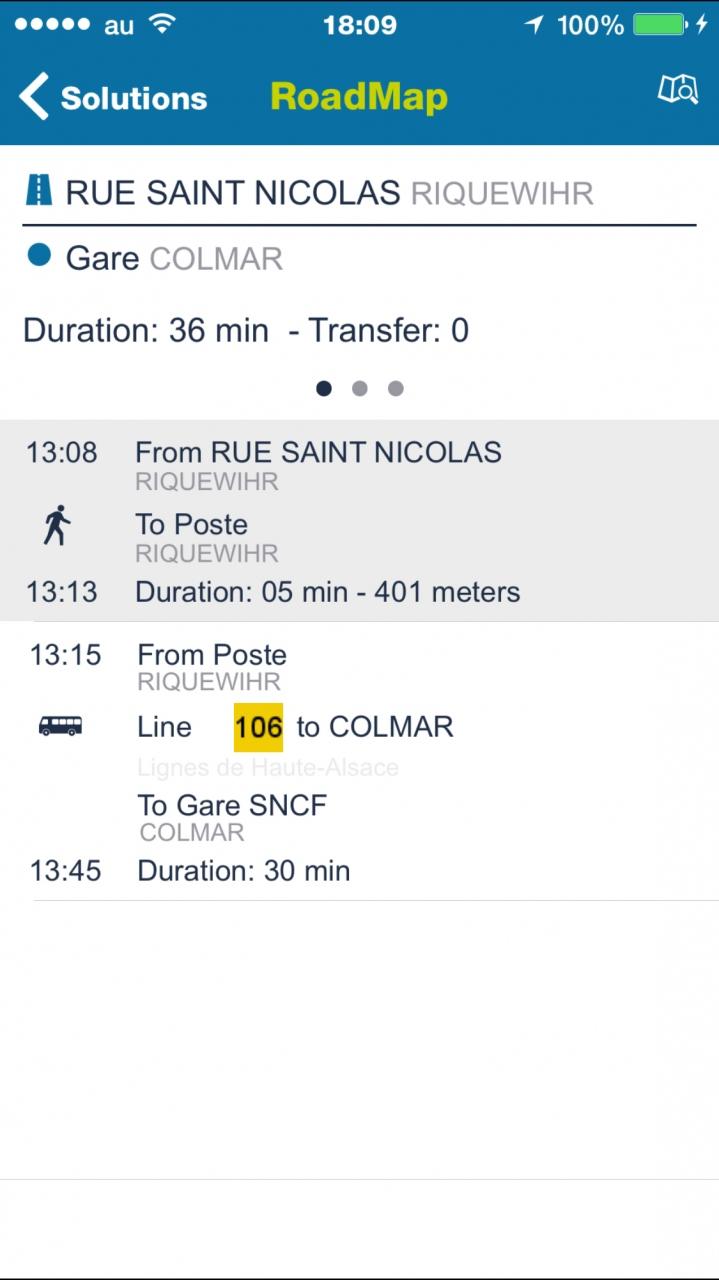Tap the bus icon for Line 106
Viewport: 719px width, 1280px height.
[60, 726]
